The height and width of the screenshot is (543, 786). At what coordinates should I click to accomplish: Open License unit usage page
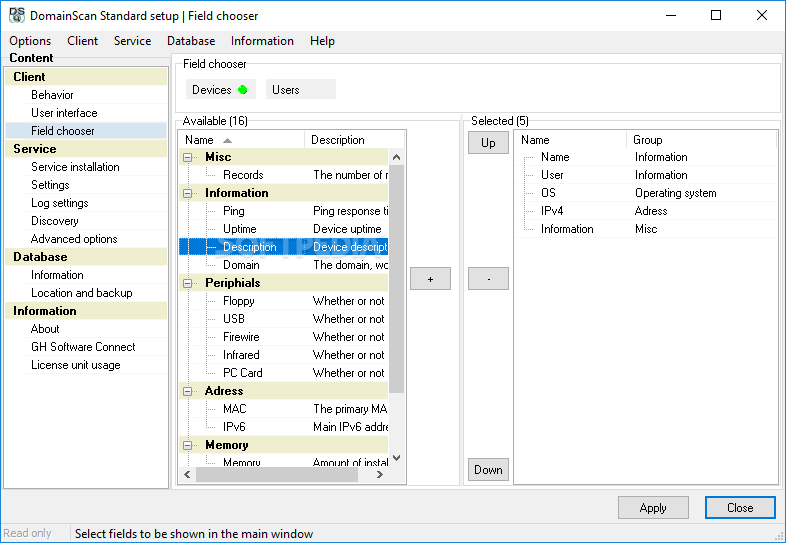(x=76, y=365)
